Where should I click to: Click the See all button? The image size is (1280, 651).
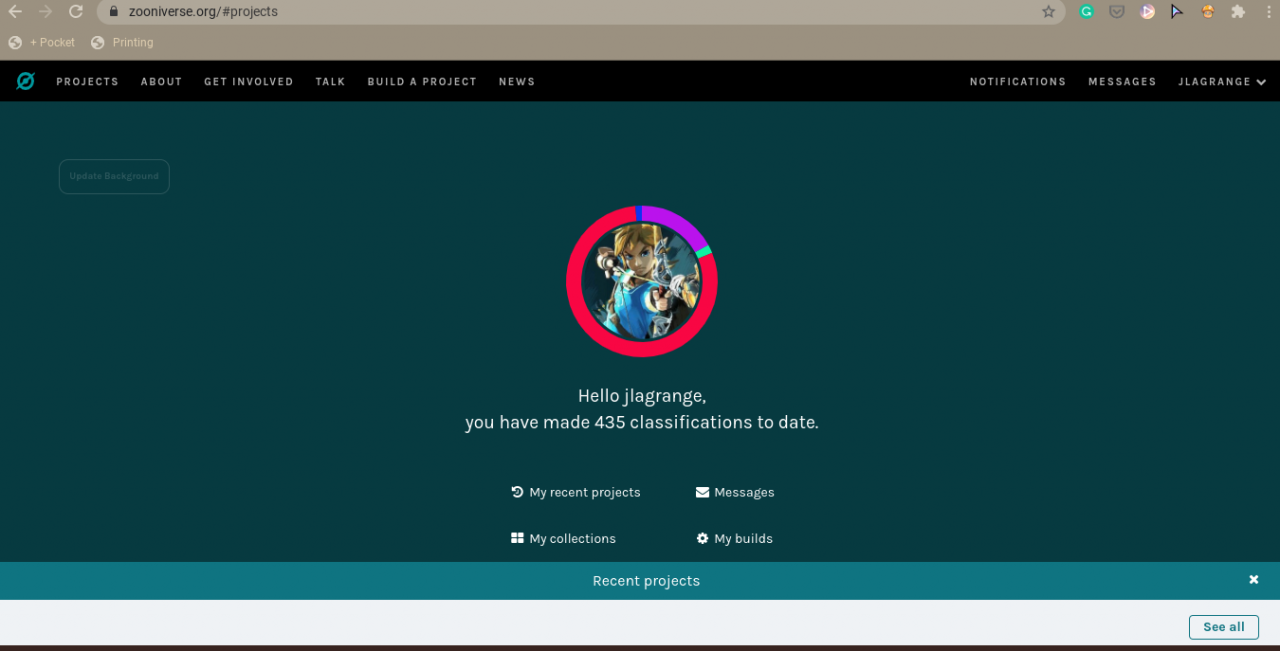click(1224, 627)
